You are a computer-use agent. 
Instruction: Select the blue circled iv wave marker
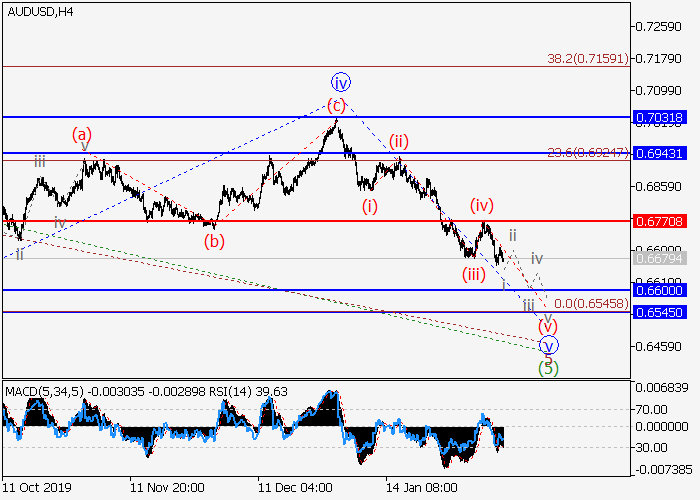pyautogui.click(x=341, y=82)
